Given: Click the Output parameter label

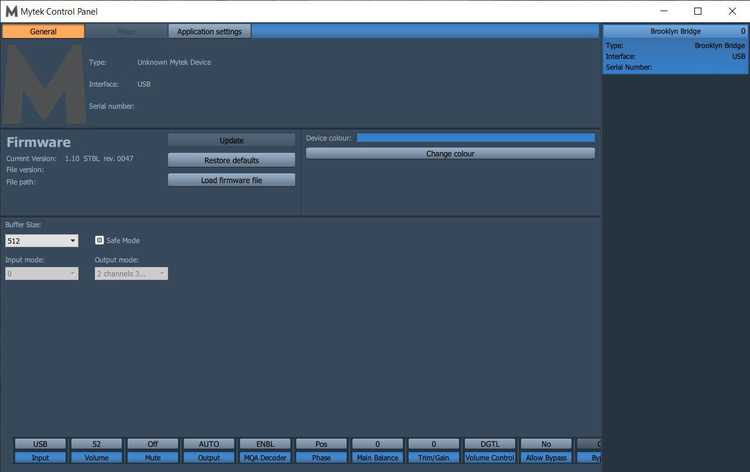Looking at the screenshot, I should pos(209,458).
